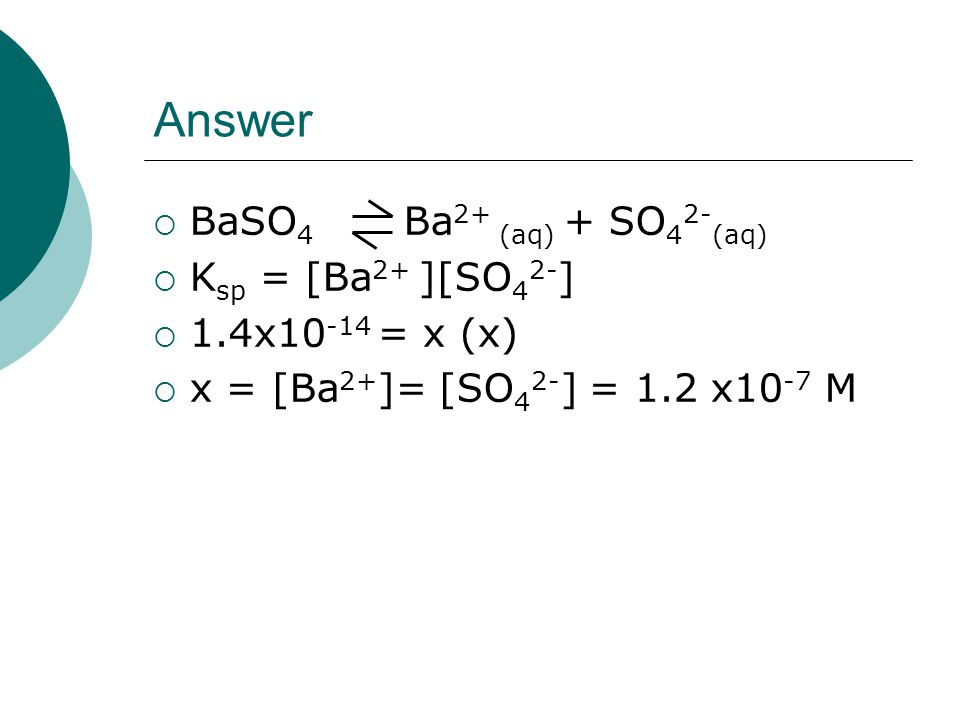Click the [Ba2+][SO4 2-] expression
Image resolution: width=960 pixels, height=720 pixels.
point(439,281)
